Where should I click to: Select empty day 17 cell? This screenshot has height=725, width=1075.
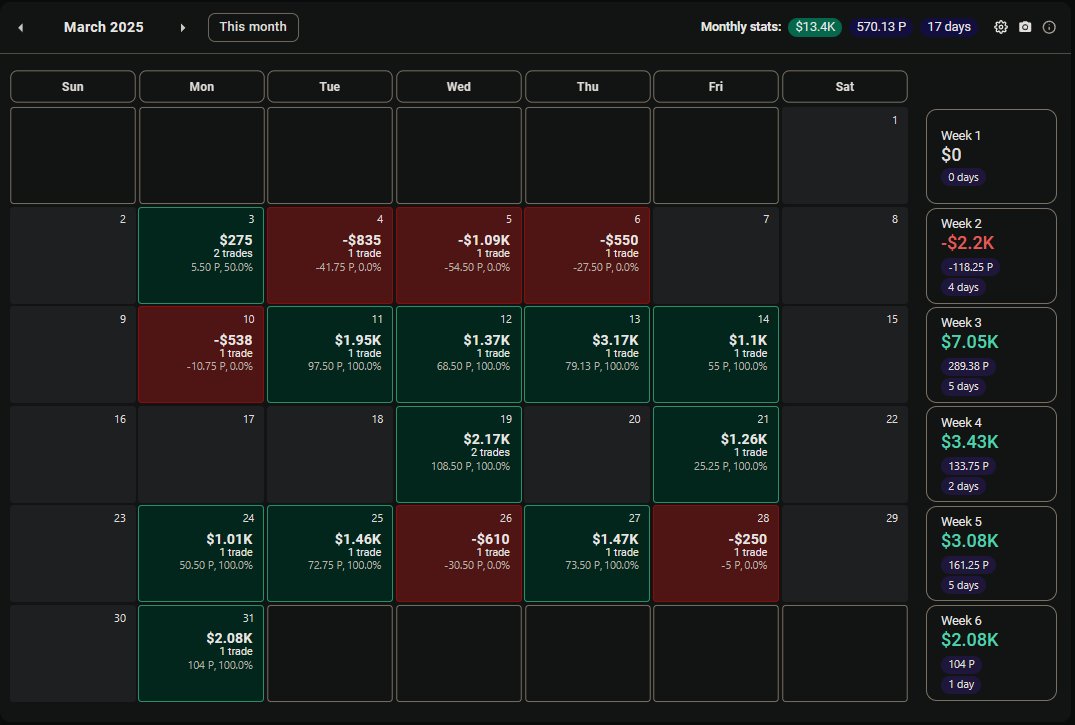pyautogui.click(x=201, y=454)
